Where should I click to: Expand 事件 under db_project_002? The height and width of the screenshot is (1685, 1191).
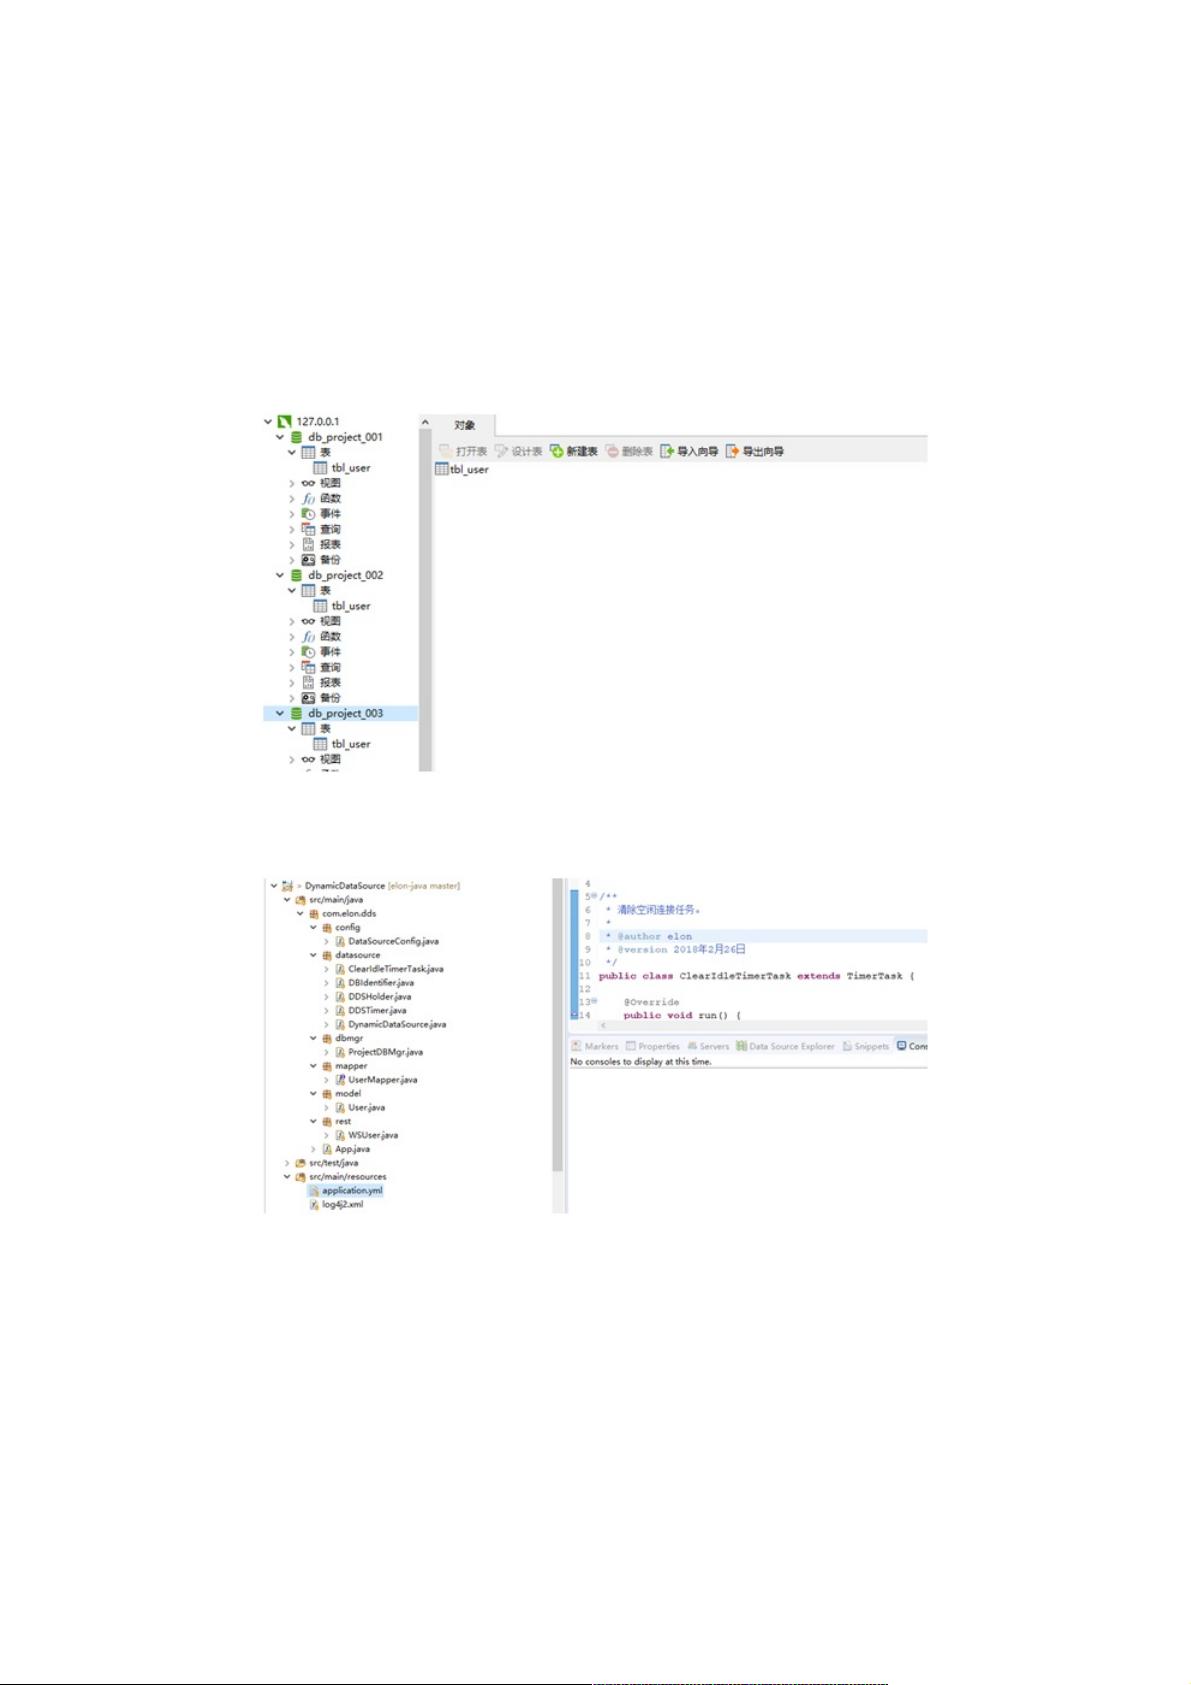click(x=292, y=652)
